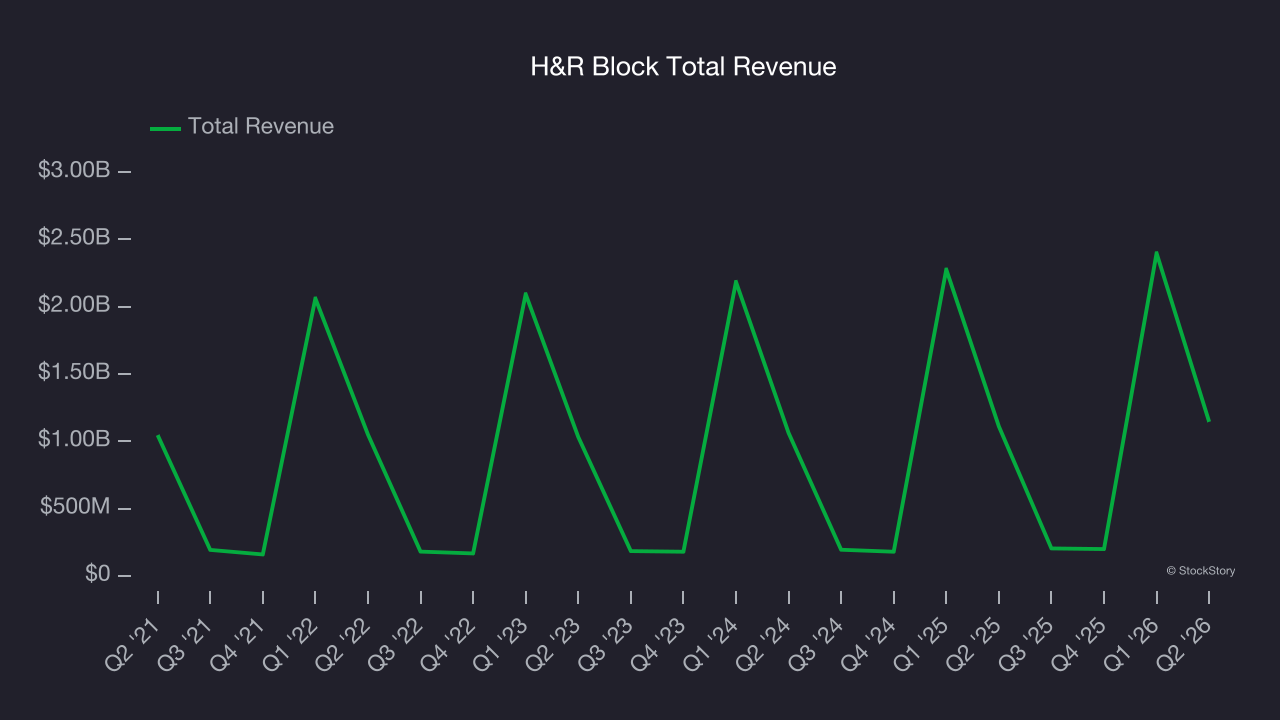Viewport: 1280px width, 720px height.
Task: Click the $1.00B y-axis label
Action: (74, 440)
